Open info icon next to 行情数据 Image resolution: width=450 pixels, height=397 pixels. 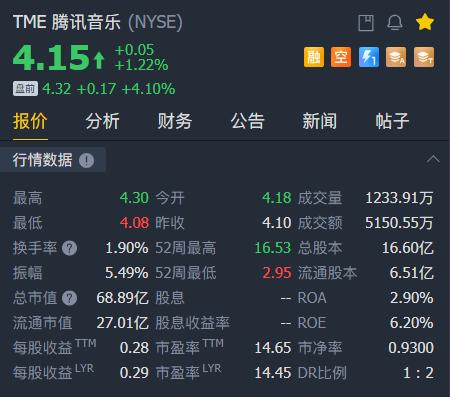pos(86,160)
